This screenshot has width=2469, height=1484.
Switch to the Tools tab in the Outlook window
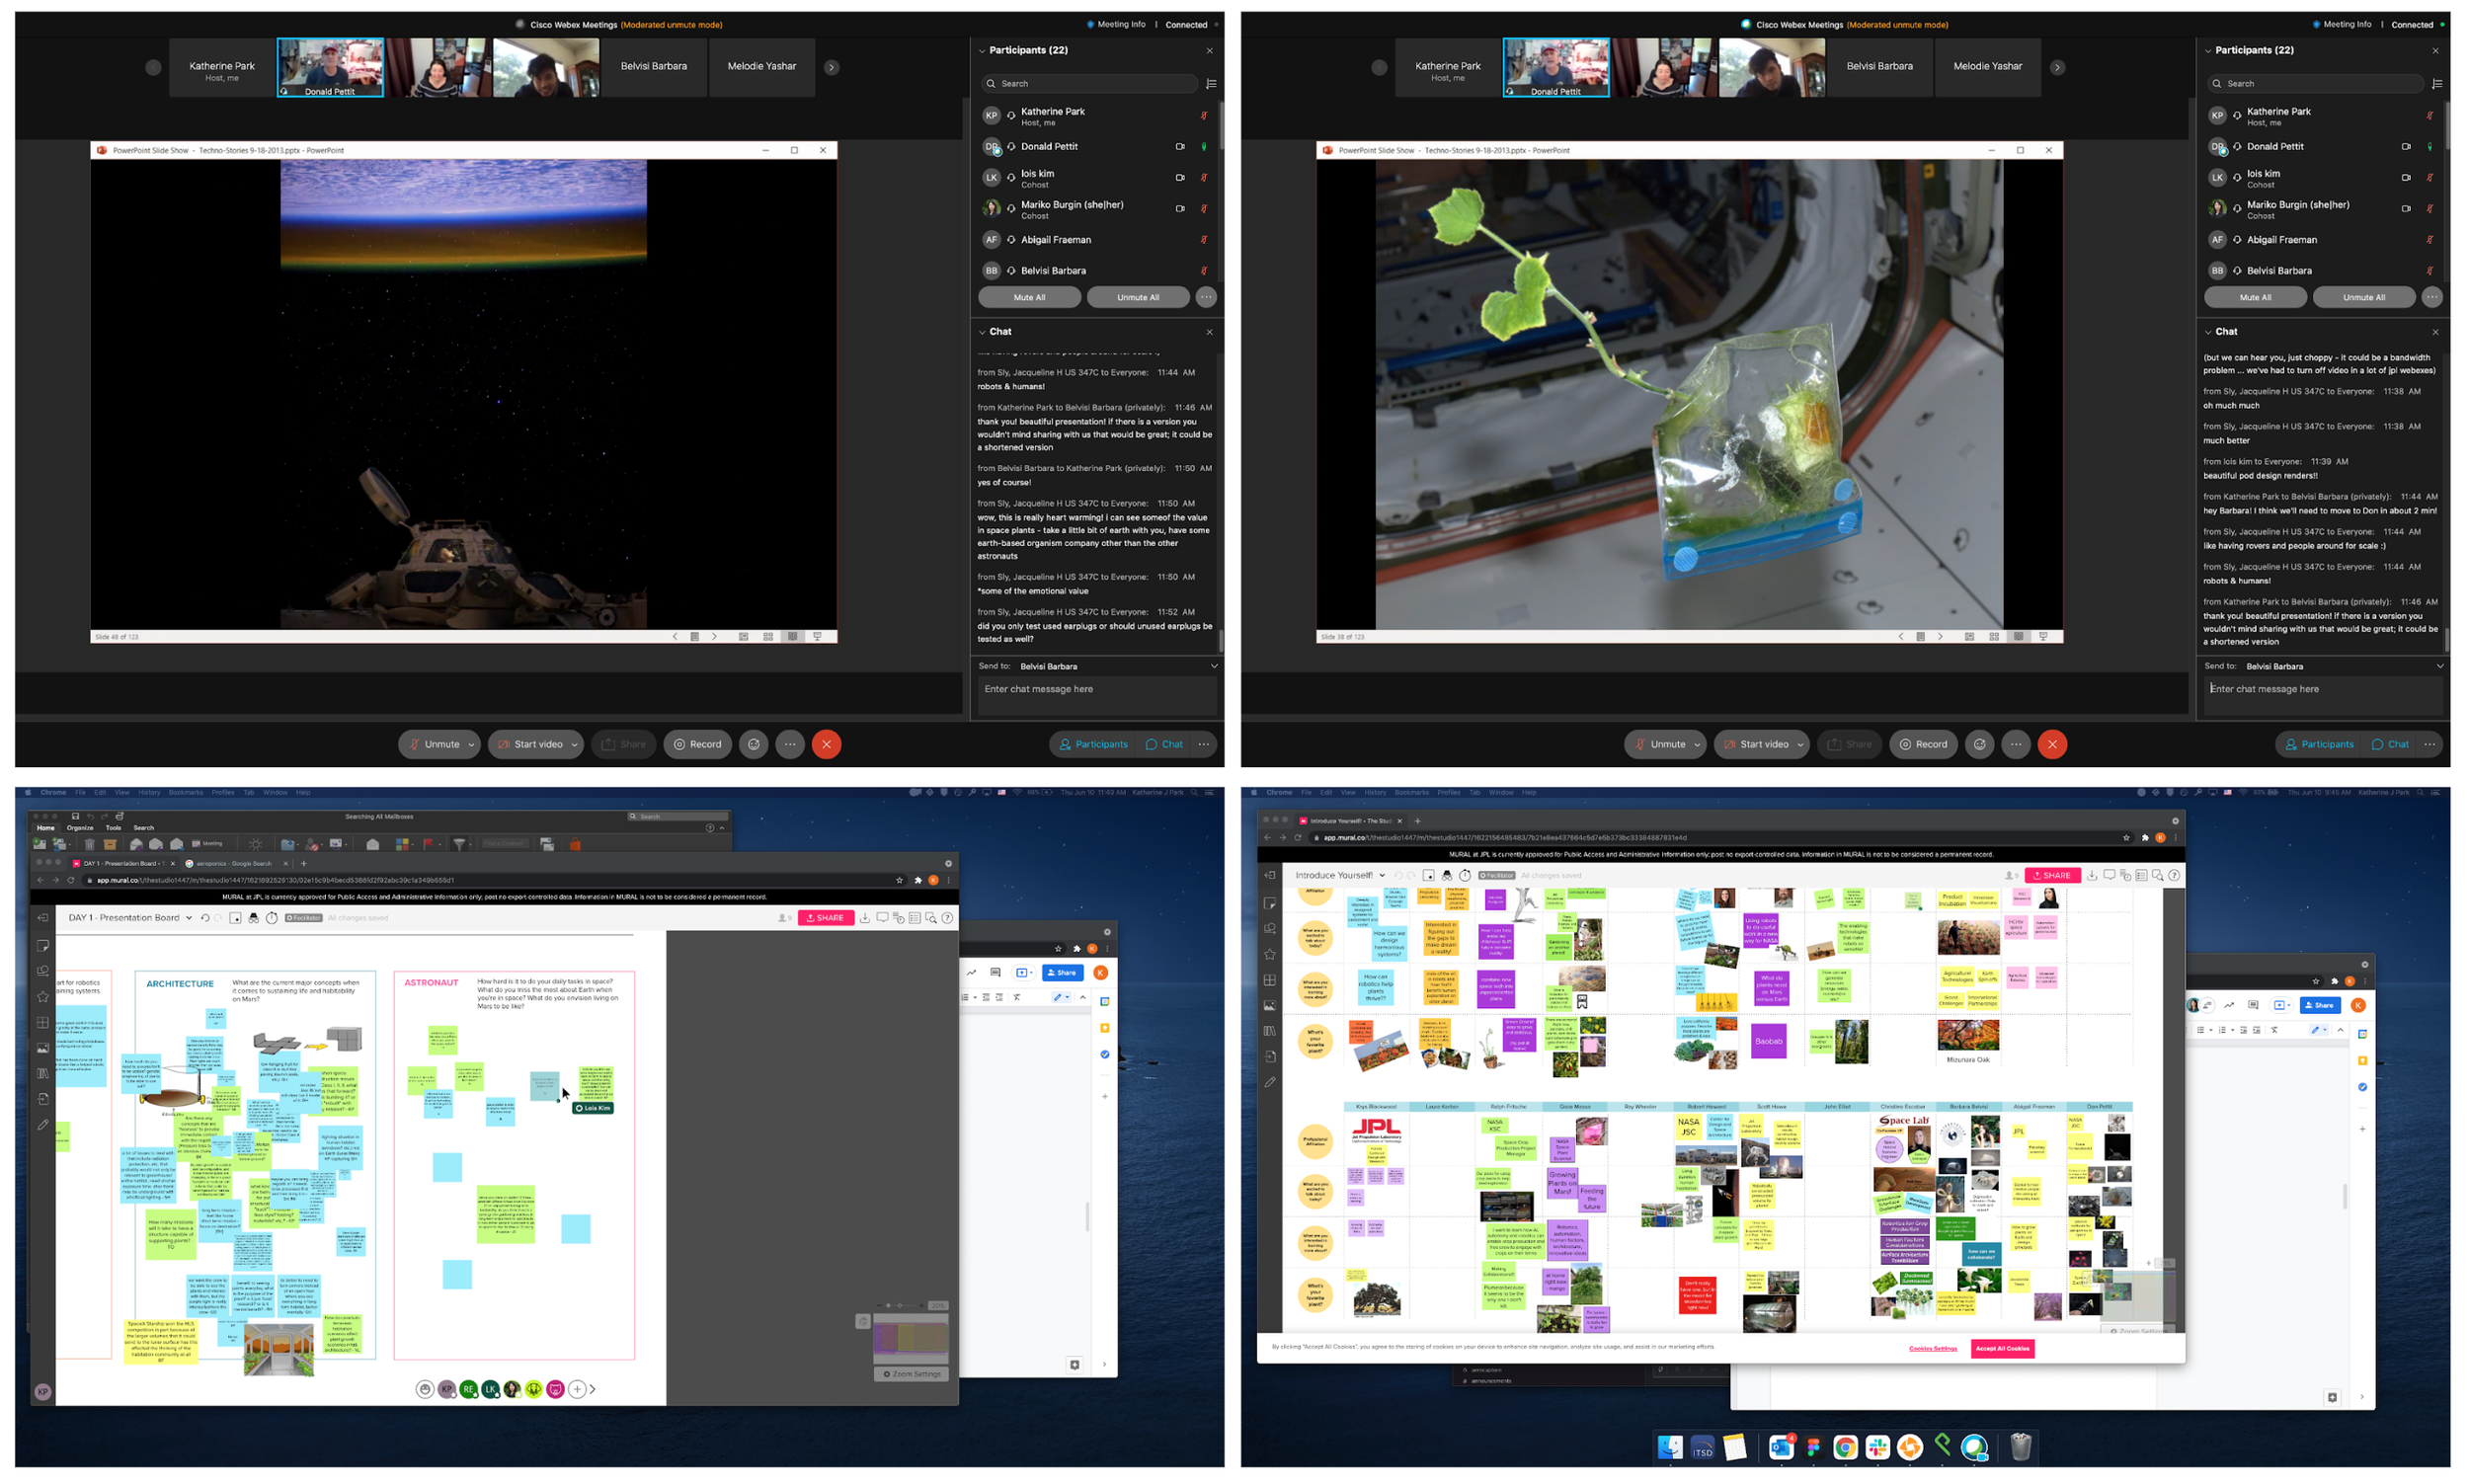click(x=114, y=828)
